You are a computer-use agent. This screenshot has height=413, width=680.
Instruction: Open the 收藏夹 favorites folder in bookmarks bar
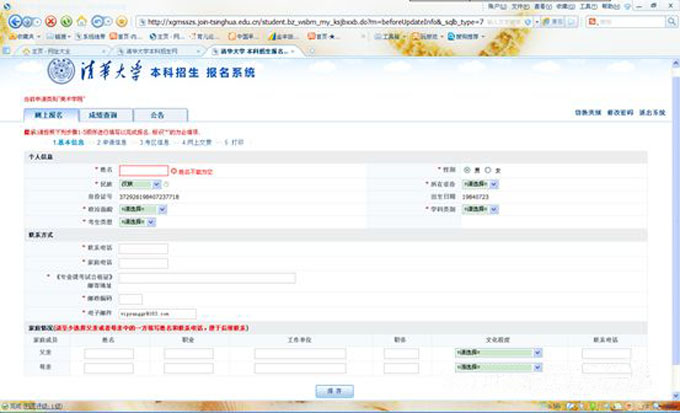click(x=25, y=37)
